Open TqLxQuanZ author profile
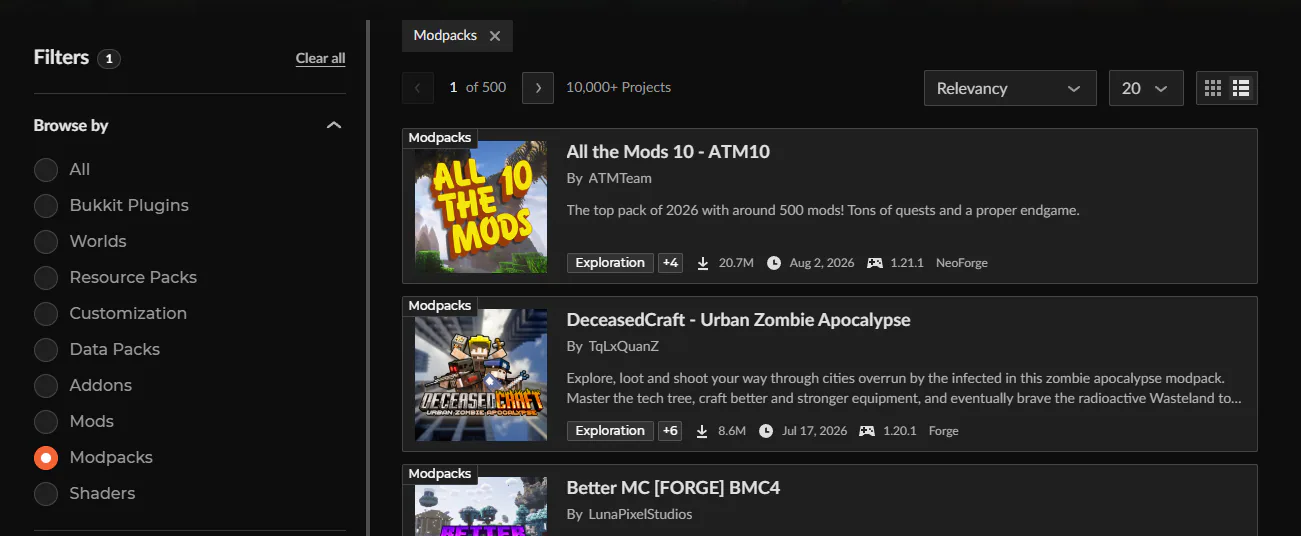The width and height of the screenshot is (1301, 536). click(623, 346)
